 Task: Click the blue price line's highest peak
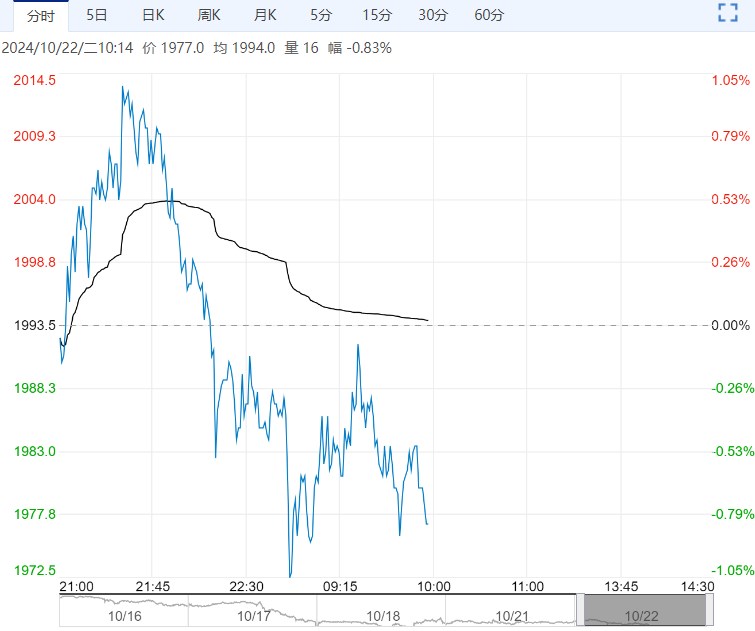(x=123, y=87)
